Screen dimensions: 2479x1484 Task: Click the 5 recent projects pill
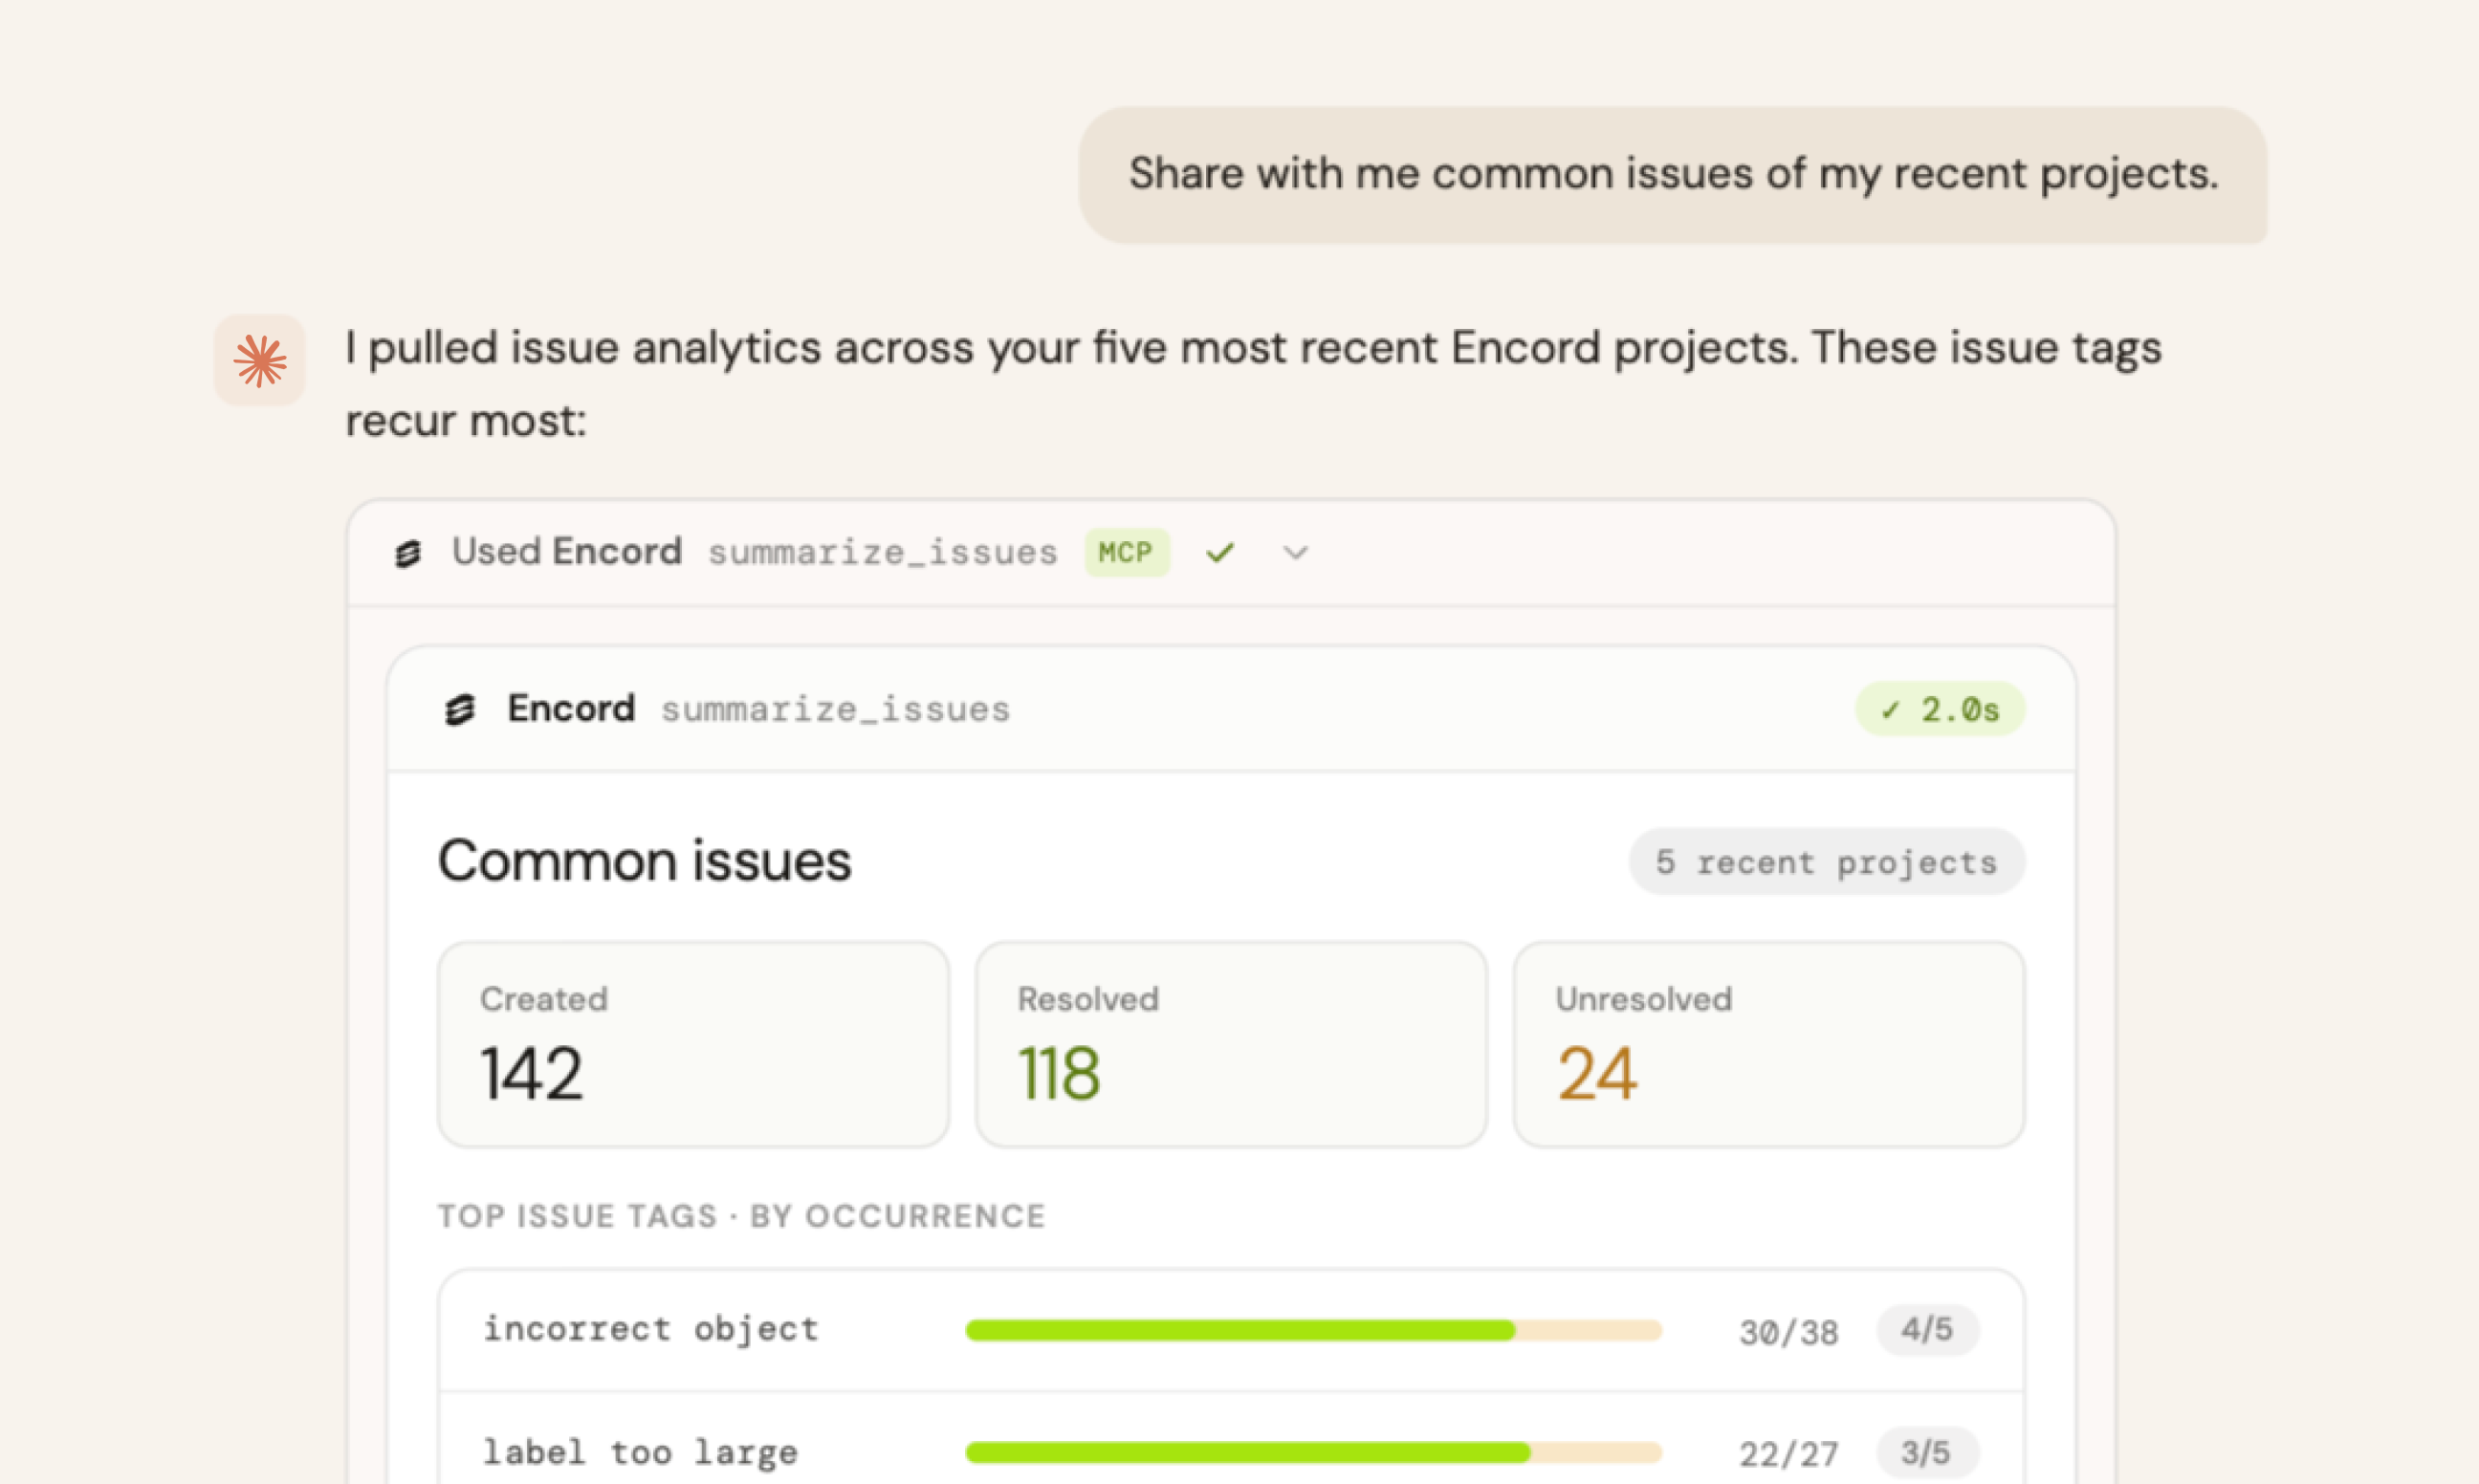1827,861
